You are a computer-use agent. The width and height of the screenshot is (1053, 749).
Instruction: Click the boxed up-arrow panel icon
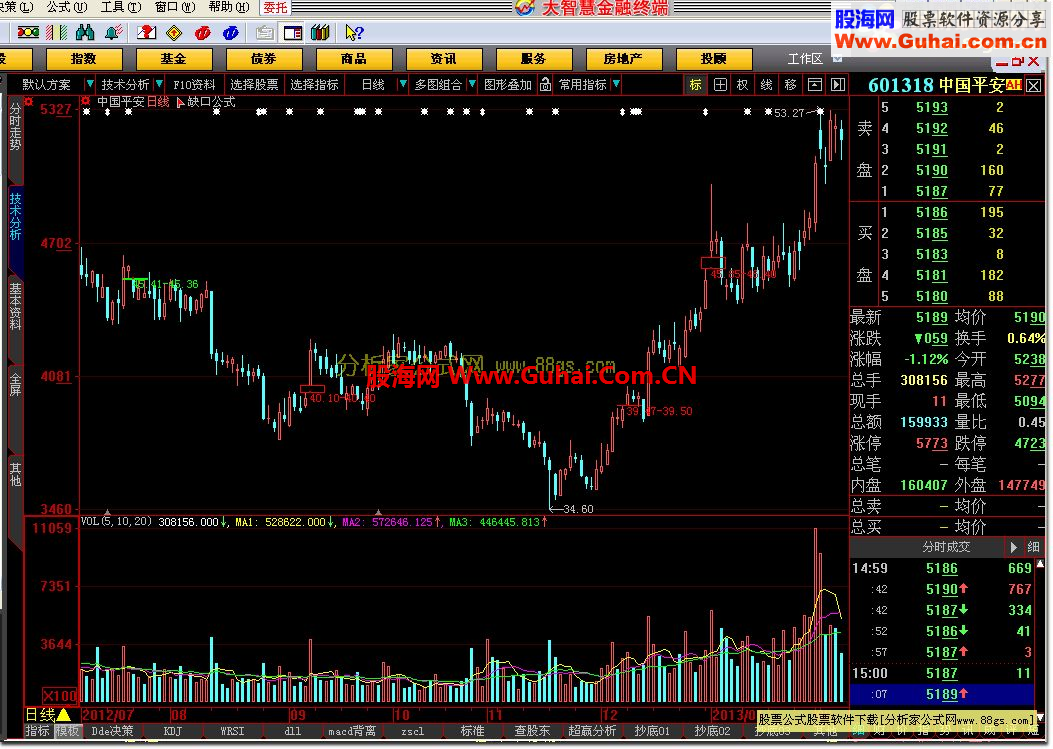click(x=815, y=85)
